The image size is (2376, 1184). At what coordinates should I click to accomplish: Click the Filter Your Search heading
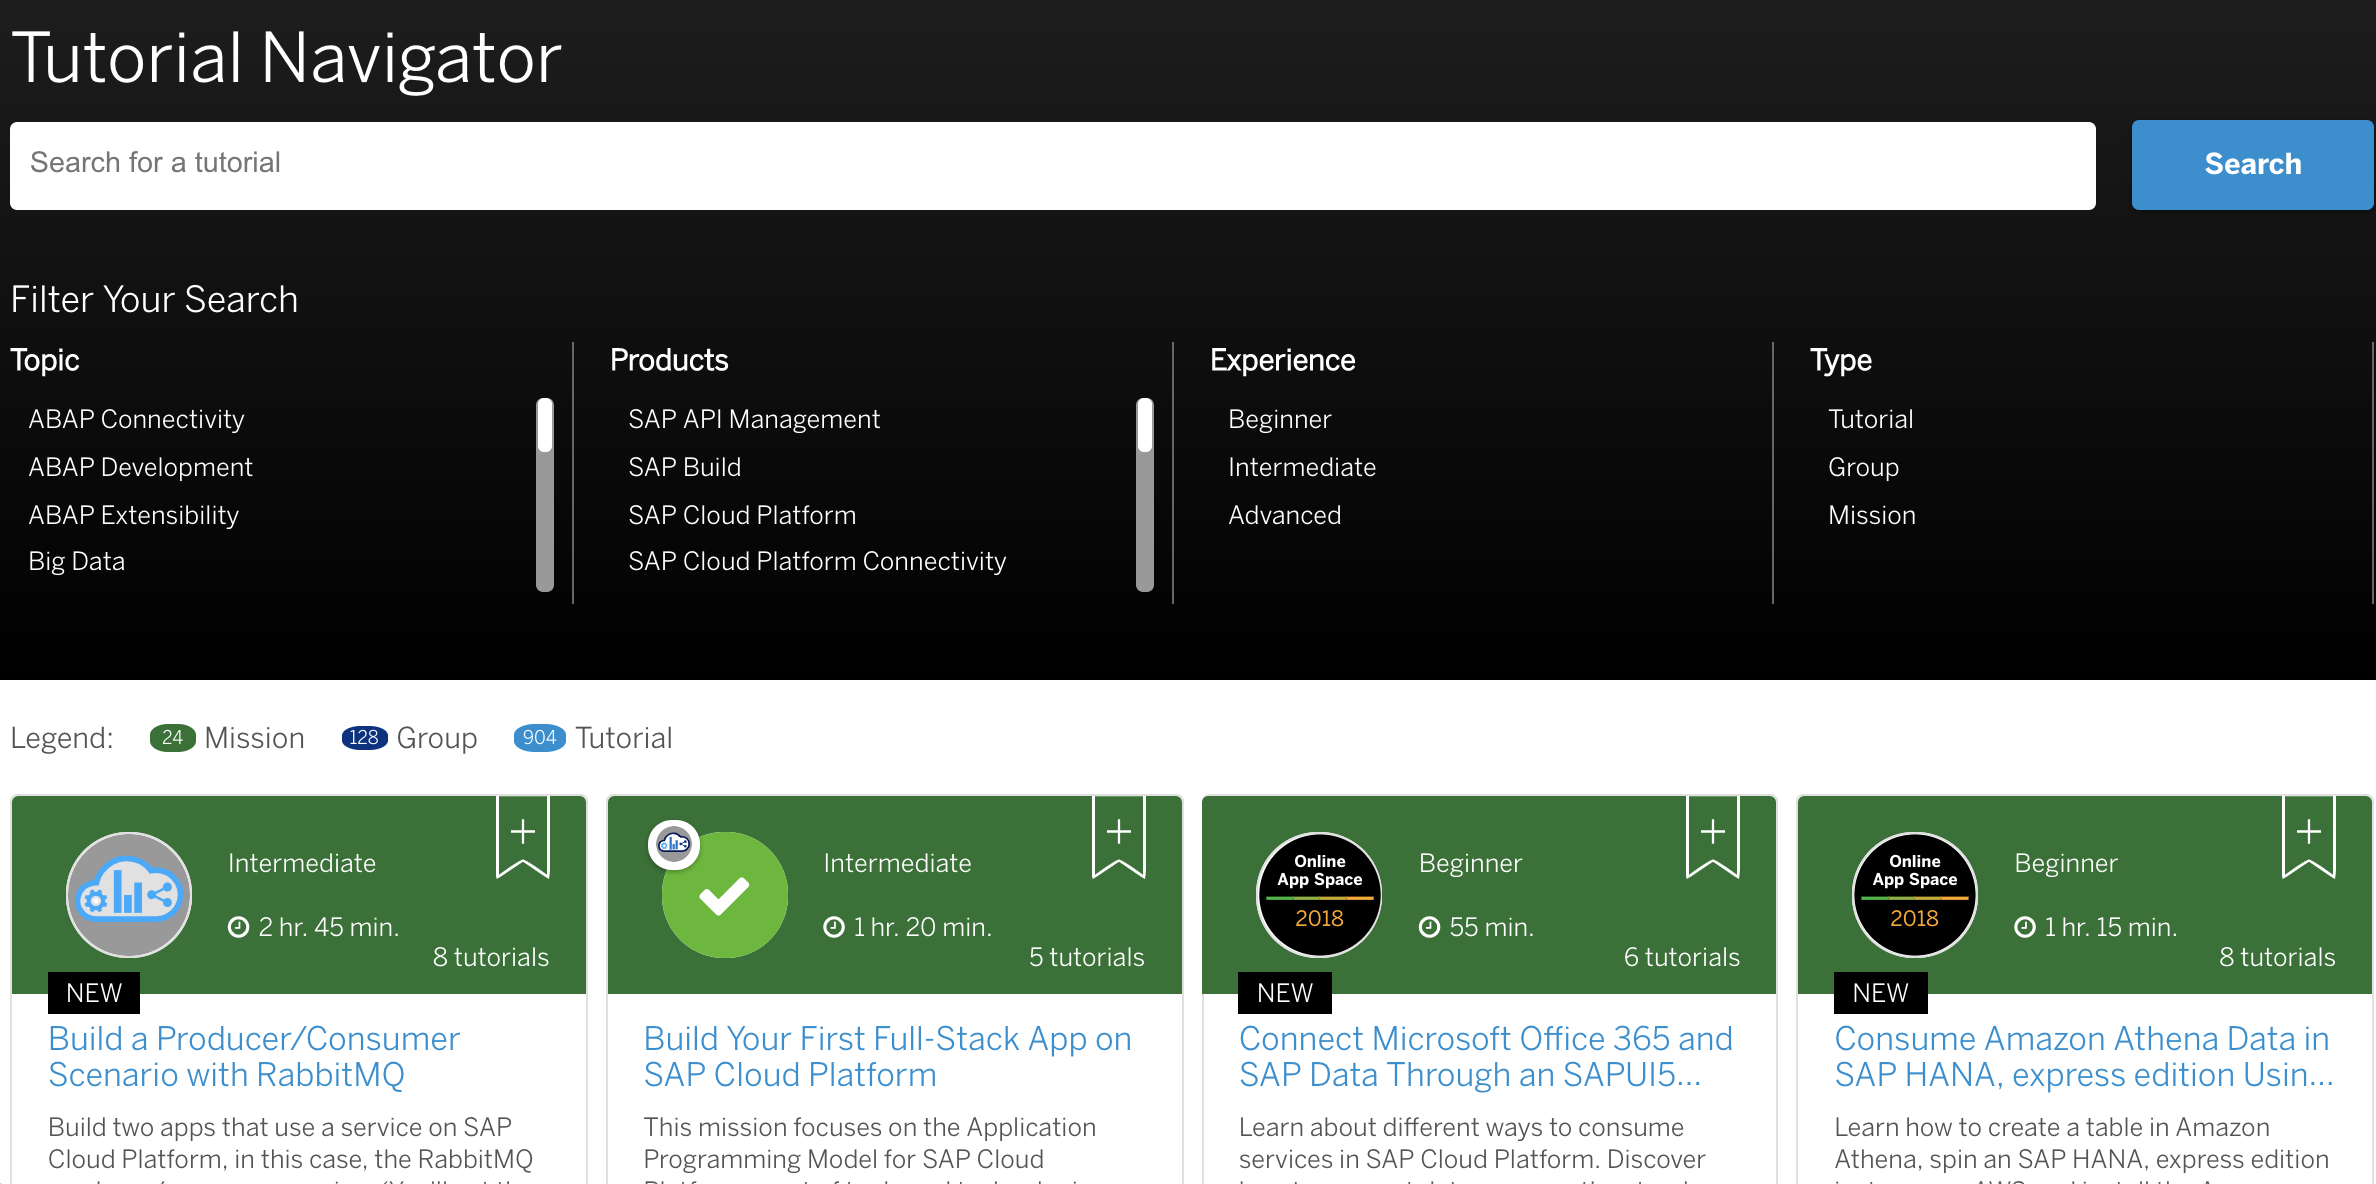154,299
